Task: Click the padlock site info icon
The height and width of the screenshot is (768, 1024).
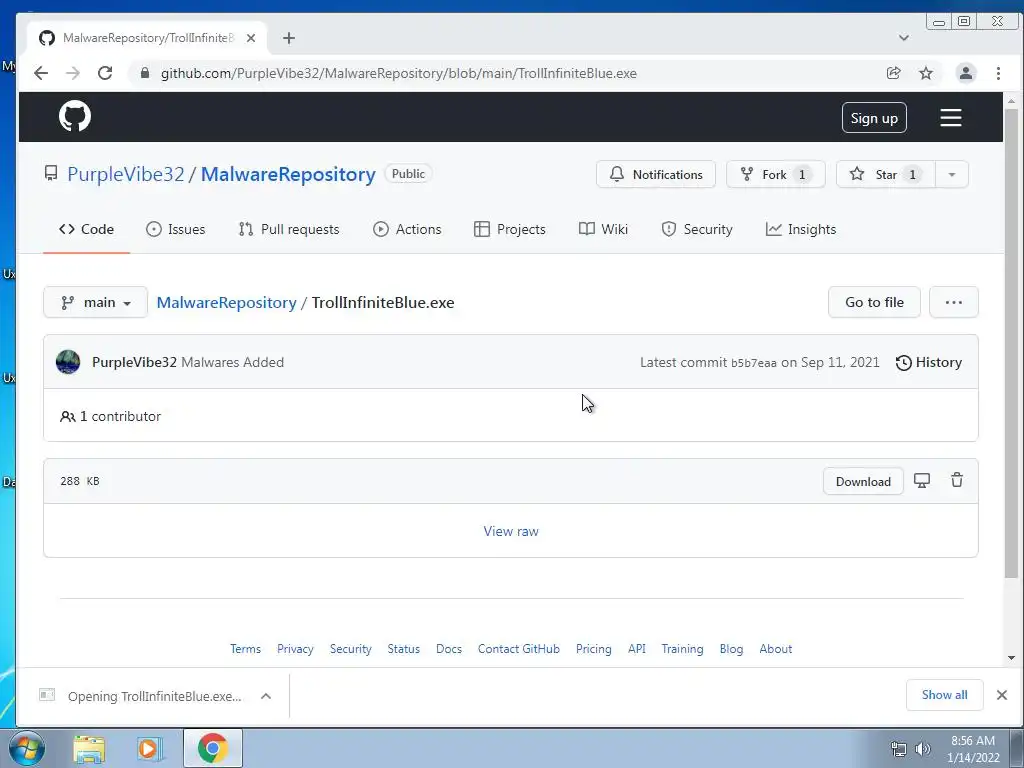Action: tap(145, 73)
